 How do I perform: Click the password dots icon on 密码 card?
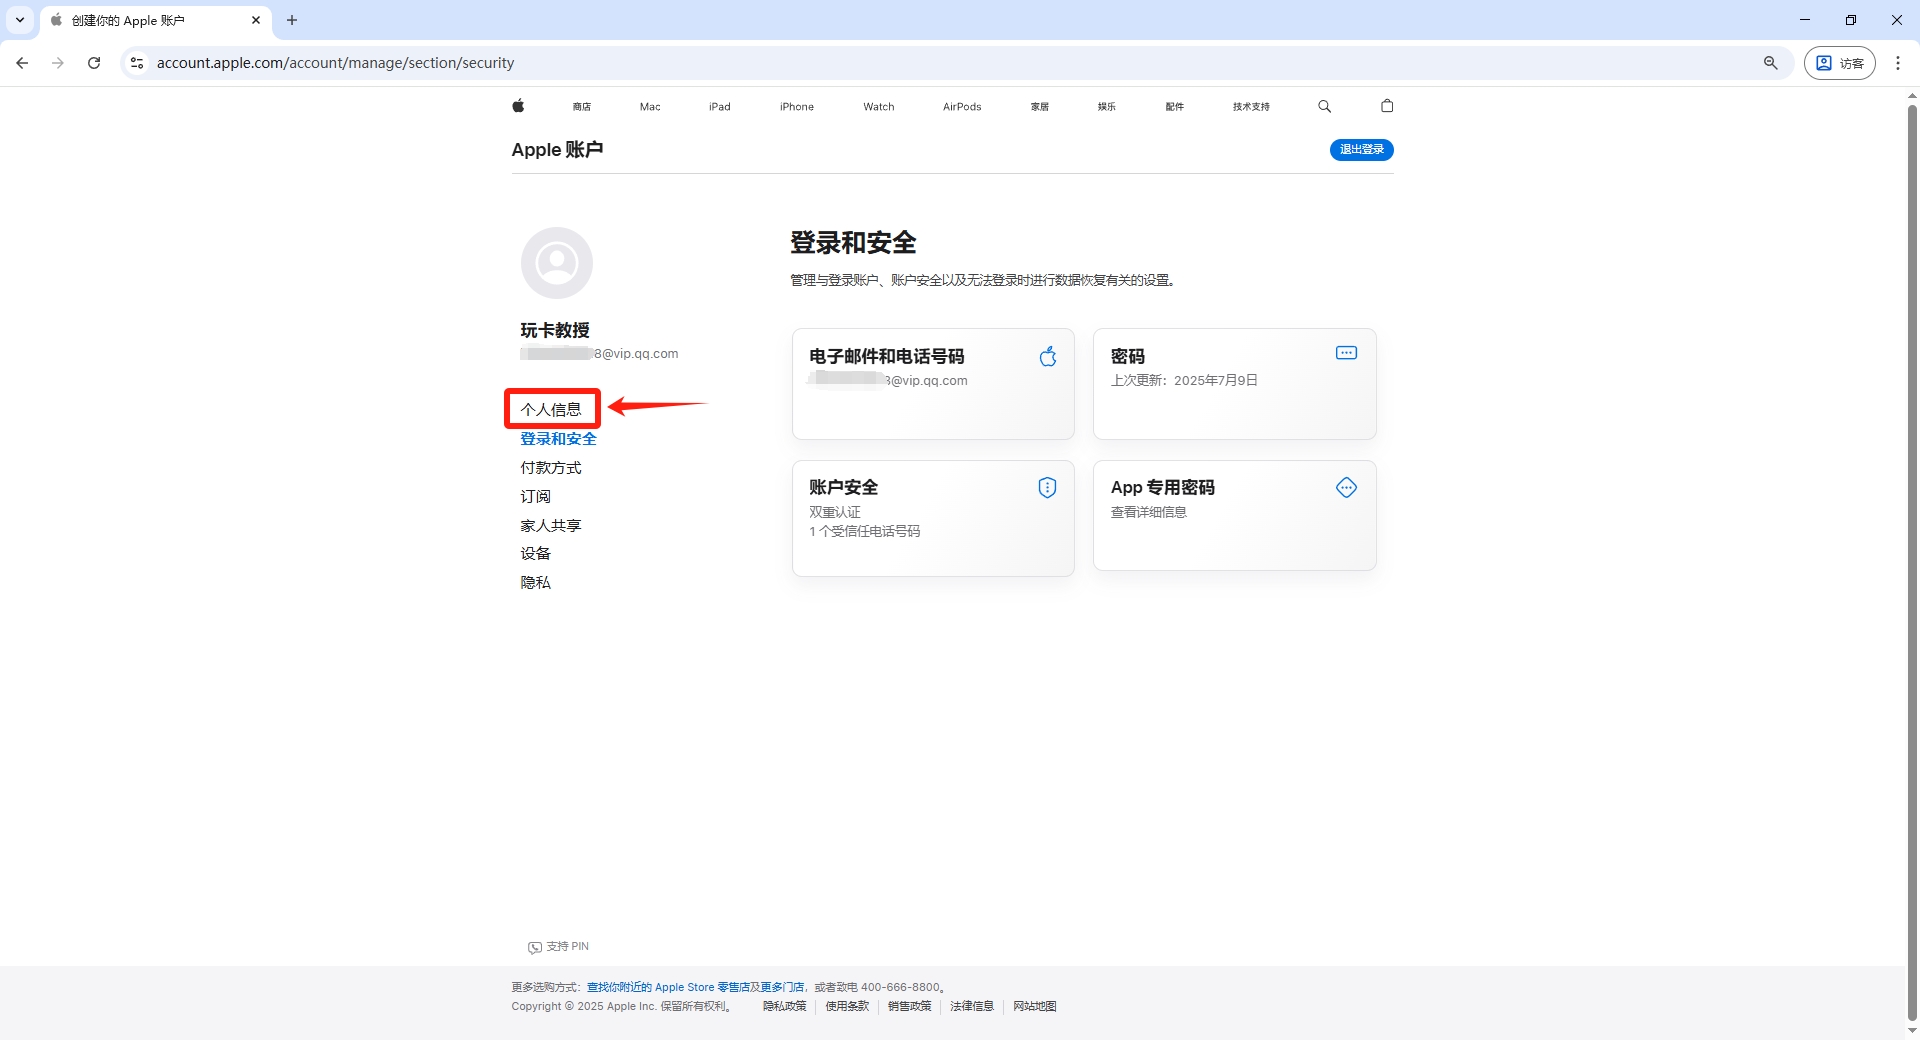1346,353
